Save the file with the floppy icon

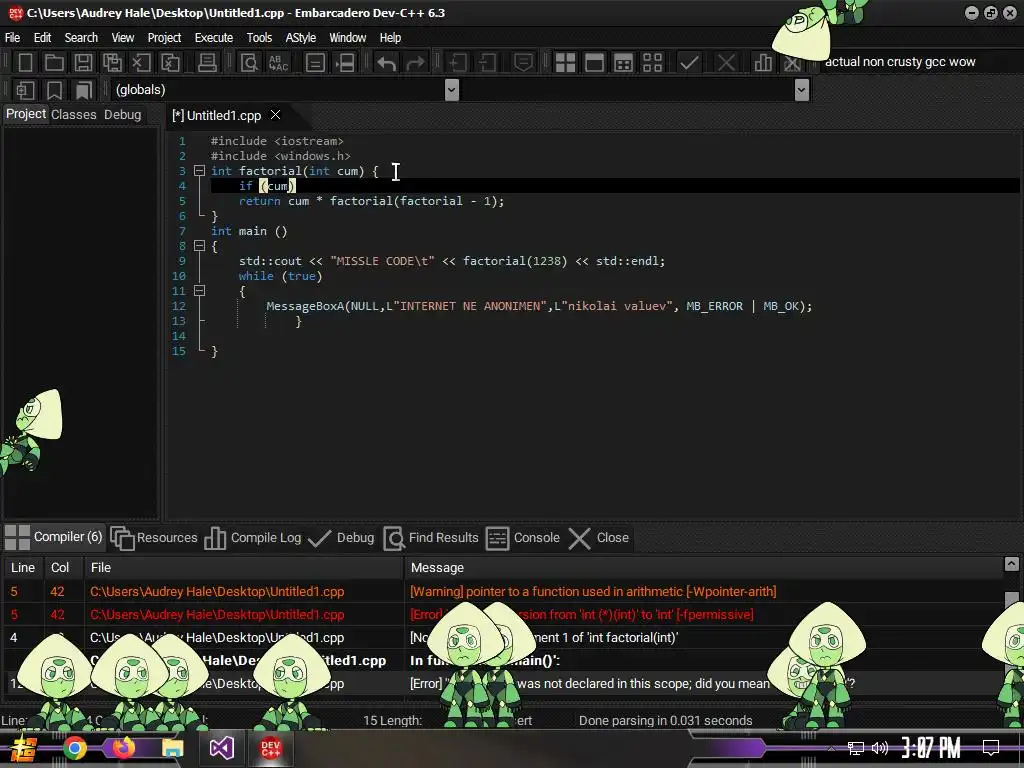pos(83,63)
